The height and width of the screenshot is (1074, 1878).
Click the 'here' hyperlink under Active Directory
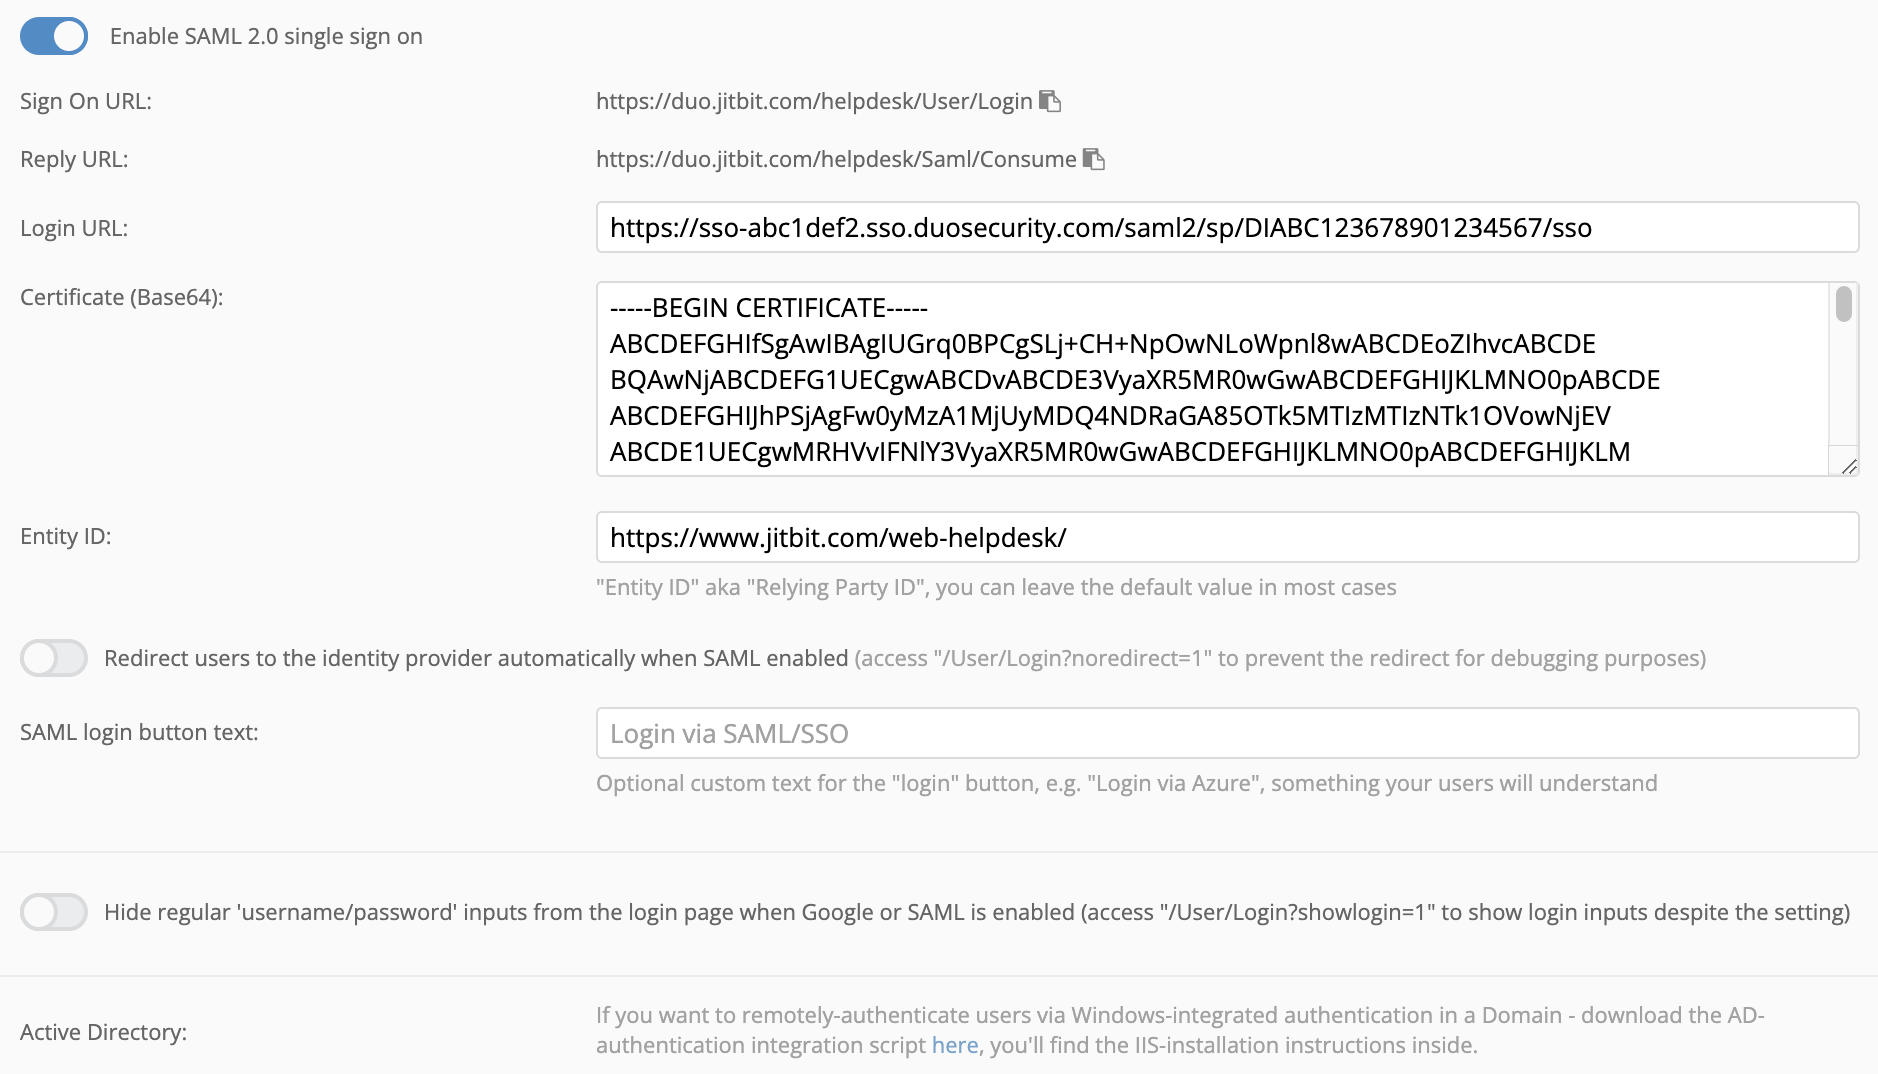pos(954,1044)
